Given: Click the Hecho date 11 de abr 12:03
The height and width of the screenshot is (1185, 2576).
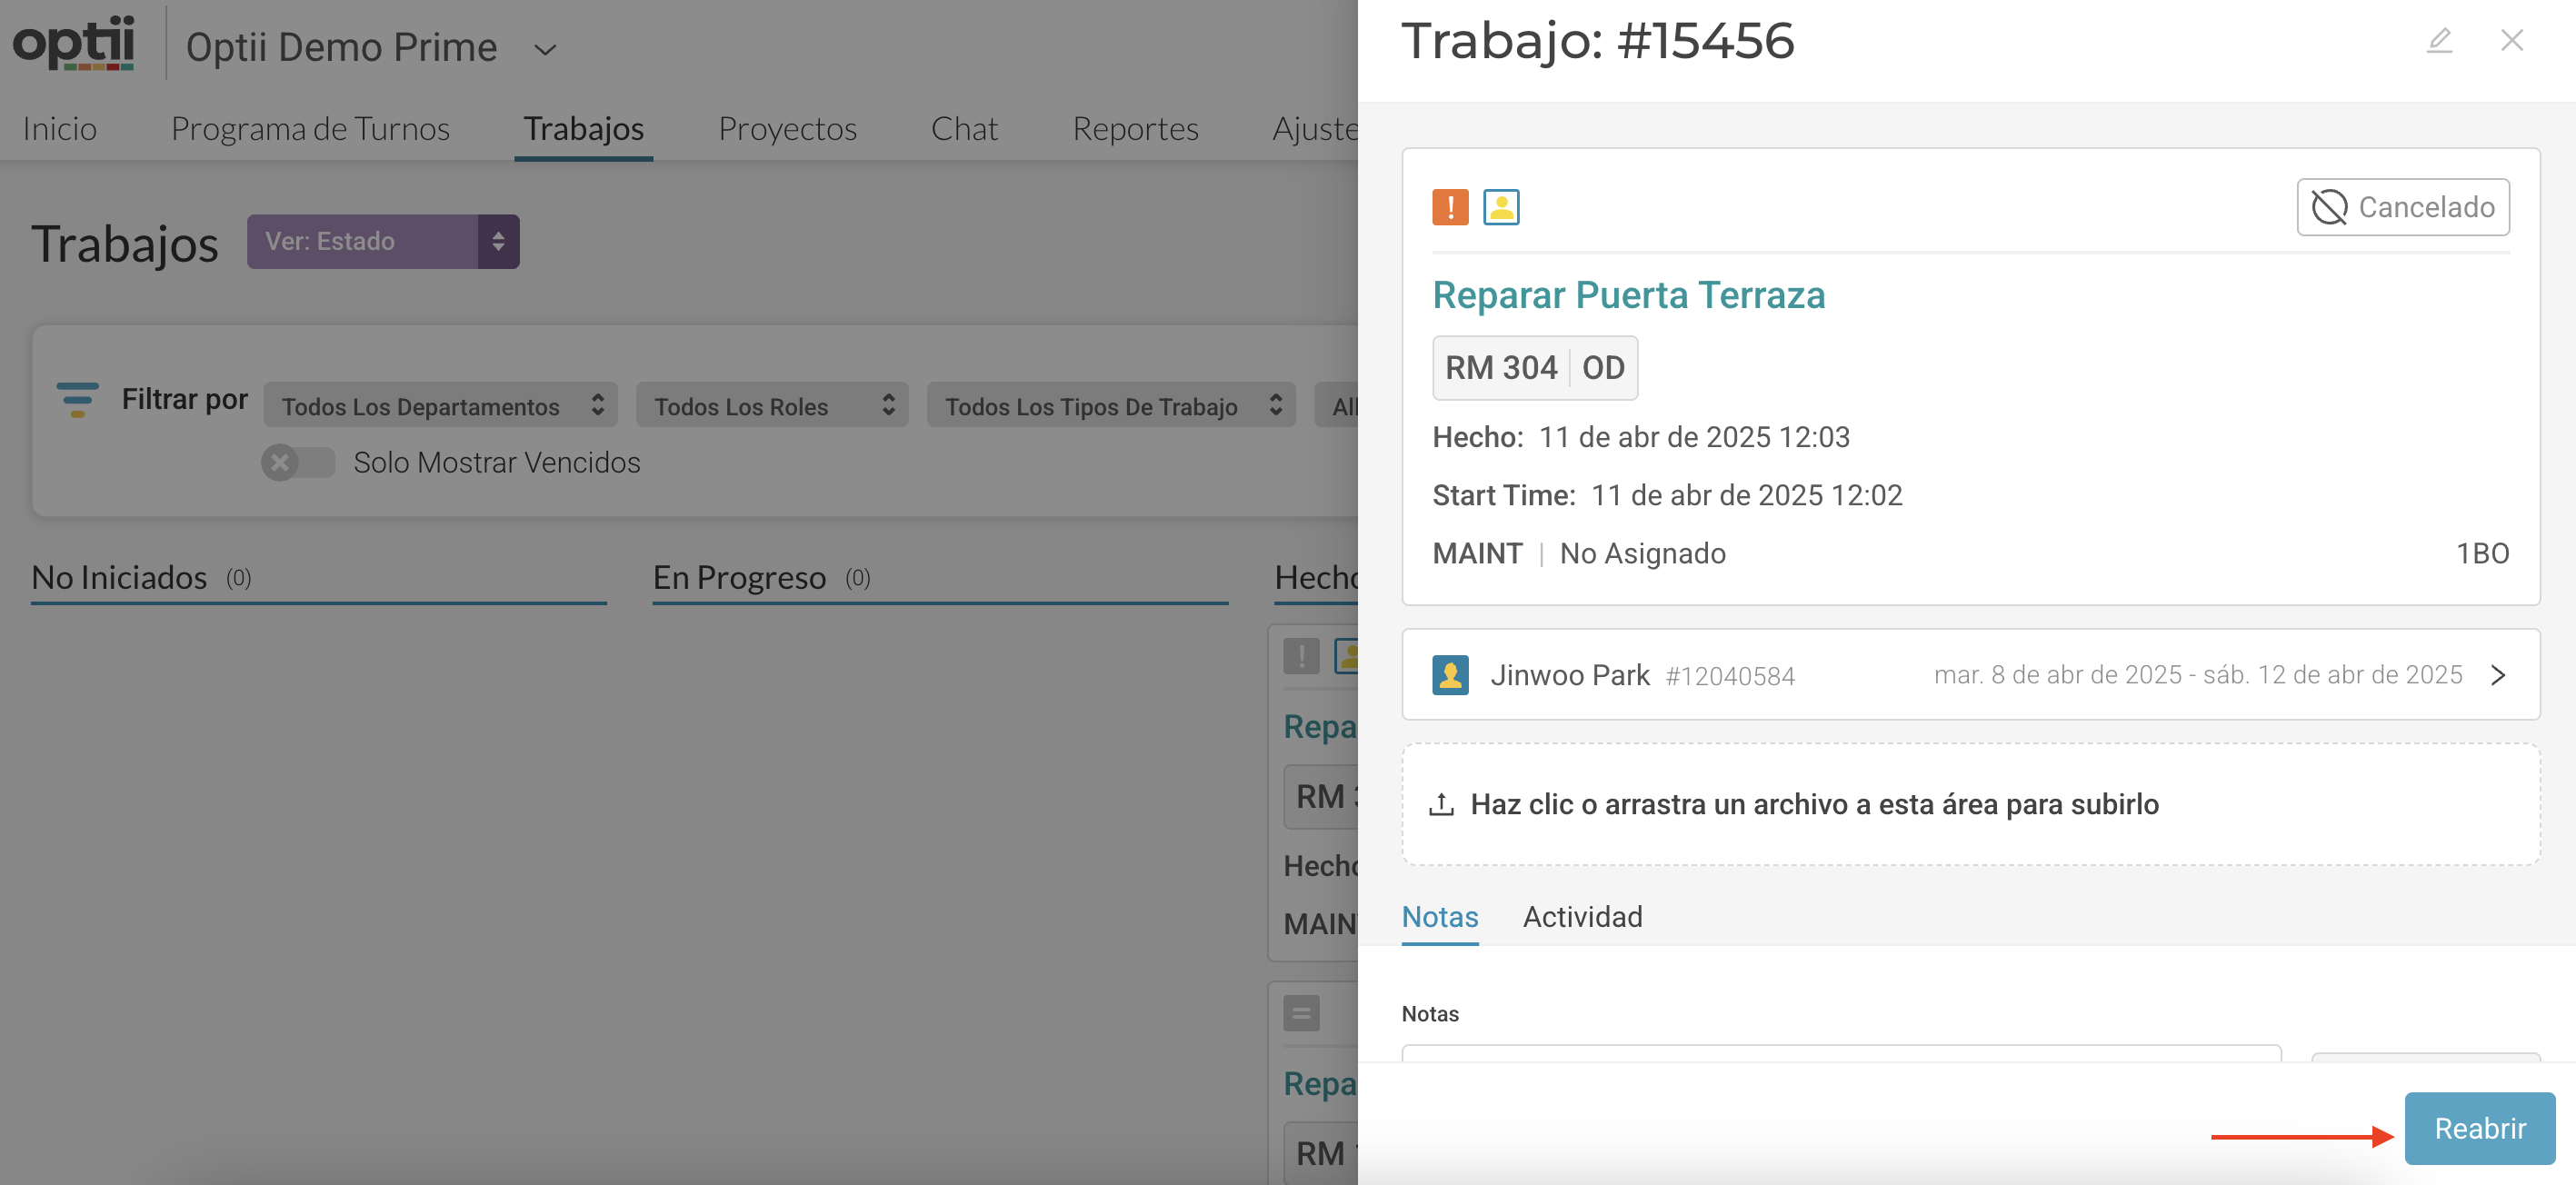Looking at the screenshot, I should pos(1694,437).
